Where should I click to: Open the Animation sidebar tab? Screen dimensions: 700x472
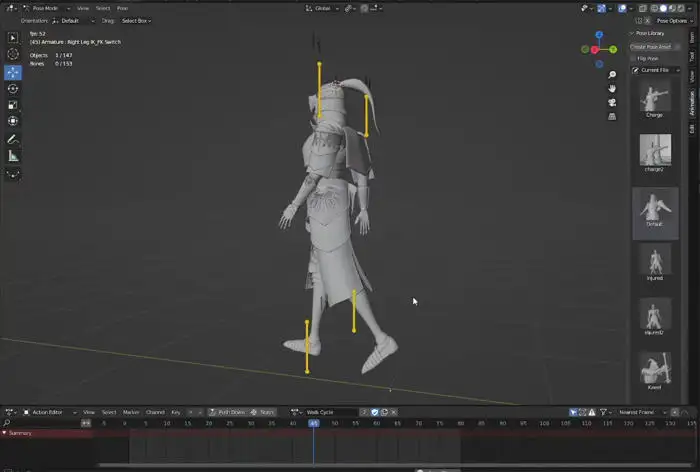692,103
